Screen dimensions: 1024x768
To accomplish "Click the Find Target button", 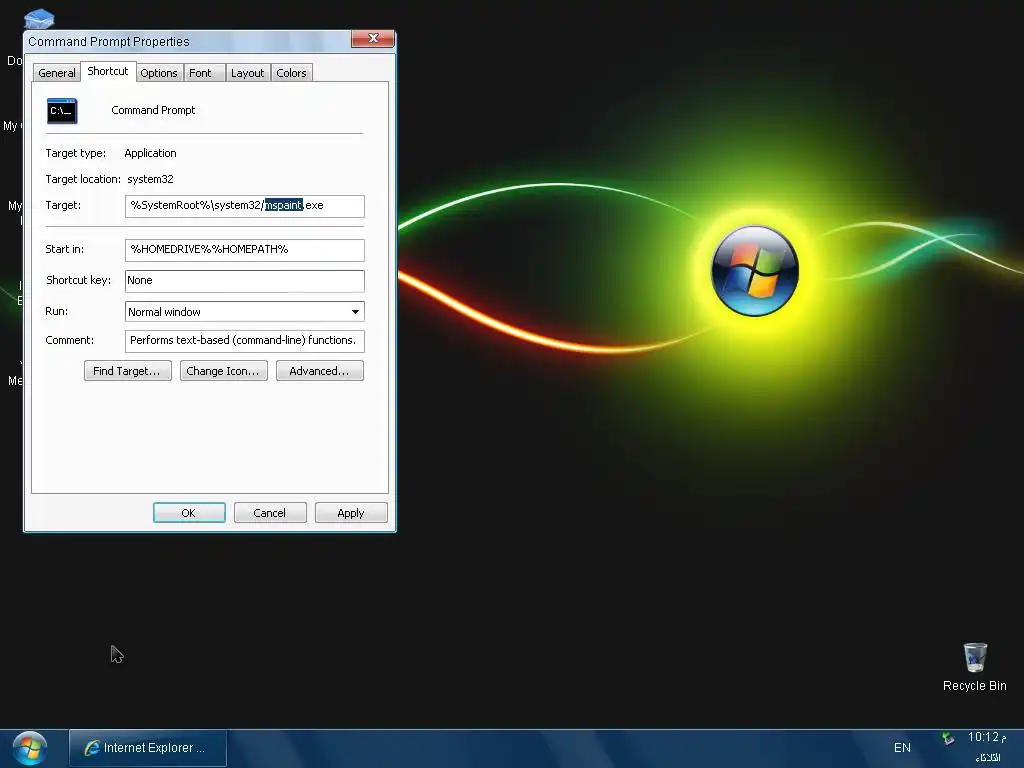I will [127, 371].
